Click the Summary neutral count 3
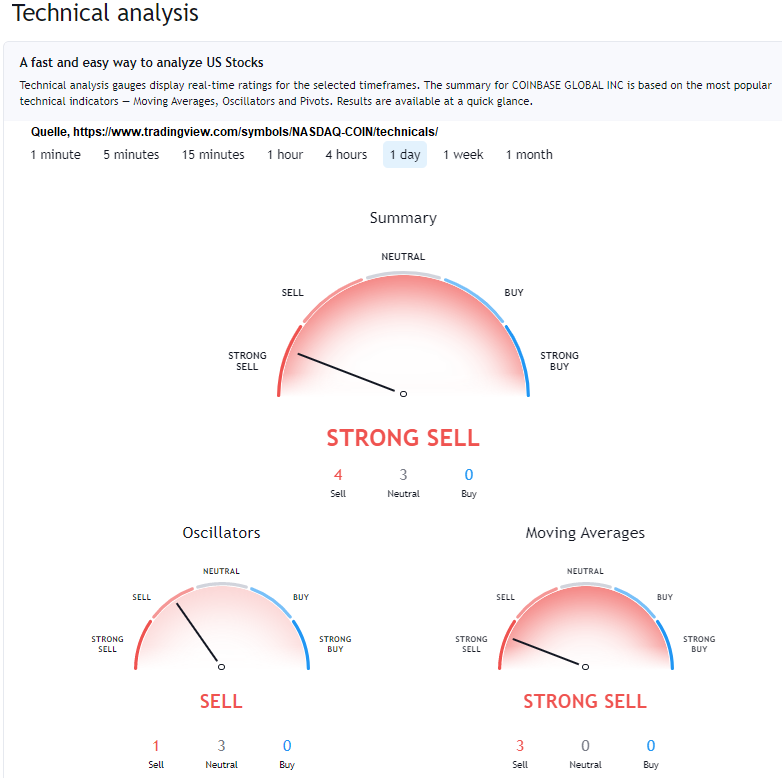The width and height of the screenshot is (782, 778). point(403,475)
